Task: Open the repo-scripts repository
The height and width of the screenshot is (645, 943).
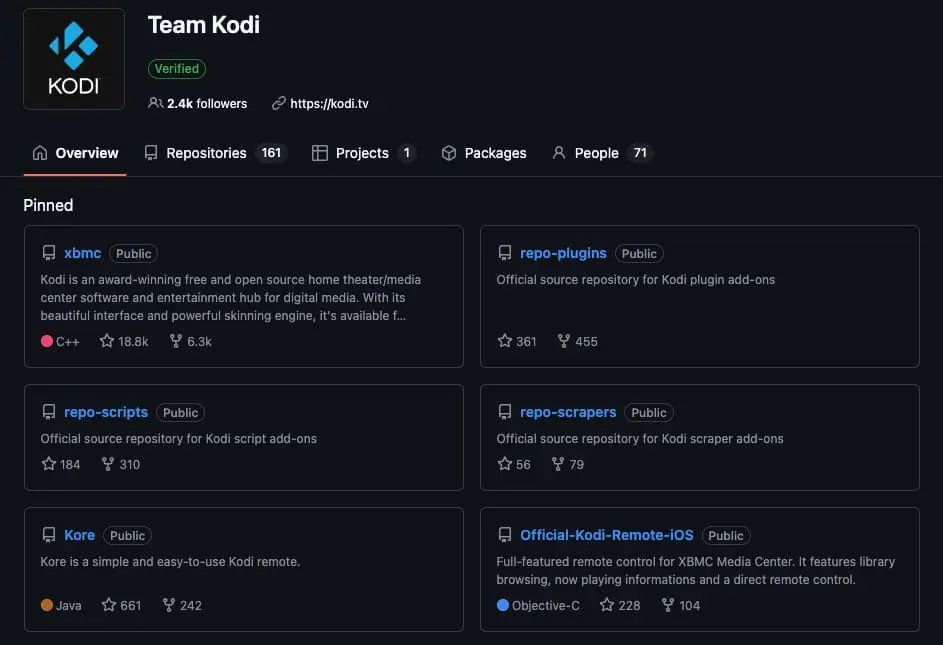Action: point(106,412)
